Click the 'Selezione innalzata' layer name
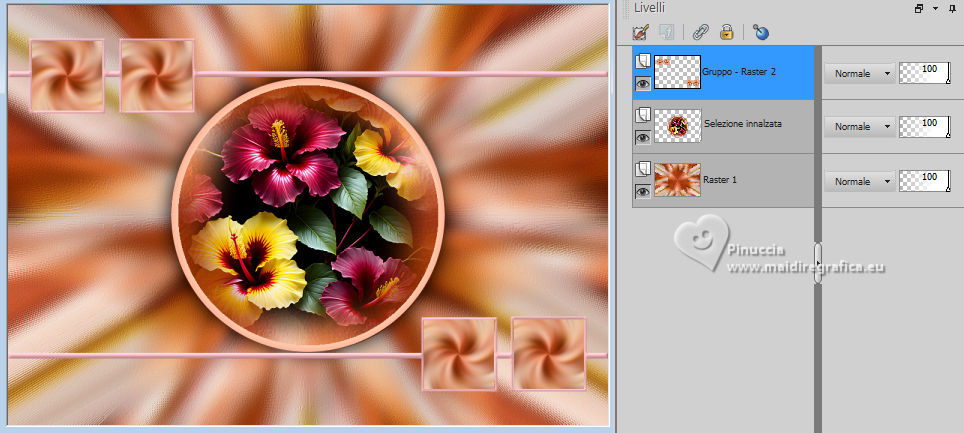This screenshot has width=964, height=433. tap(743, 124)
